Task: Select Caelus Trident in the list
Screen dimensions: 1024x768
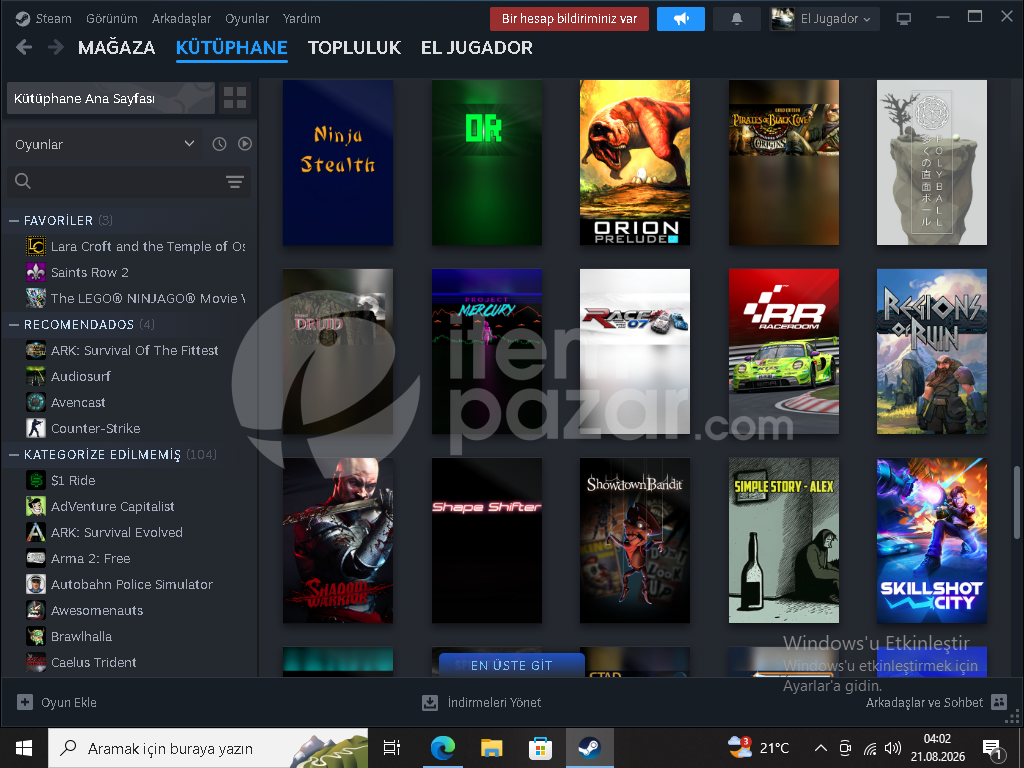Action: (x=93, y=662)
